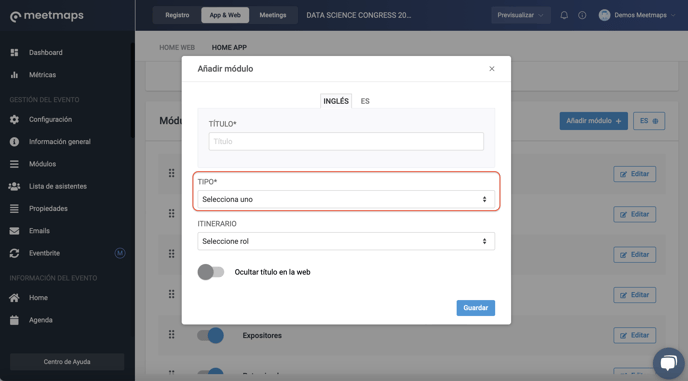The image size is (688, 381).
Task: Click the Módulos list icon
Action: coord(14,164)
